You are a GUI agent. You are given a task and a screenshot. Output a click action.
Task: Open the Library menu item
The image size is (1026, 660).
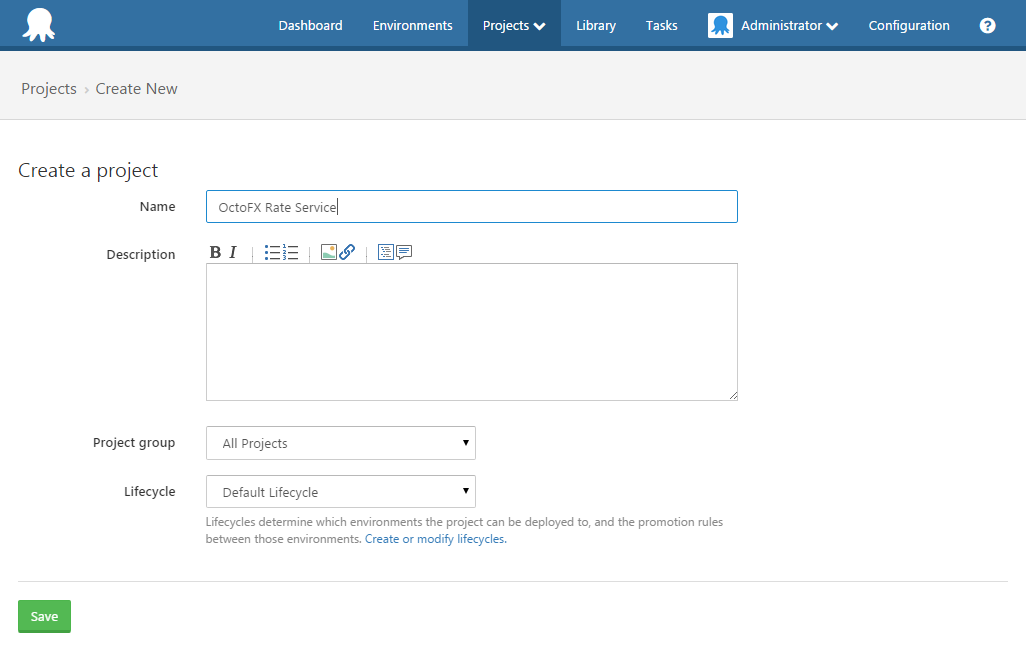595,25
